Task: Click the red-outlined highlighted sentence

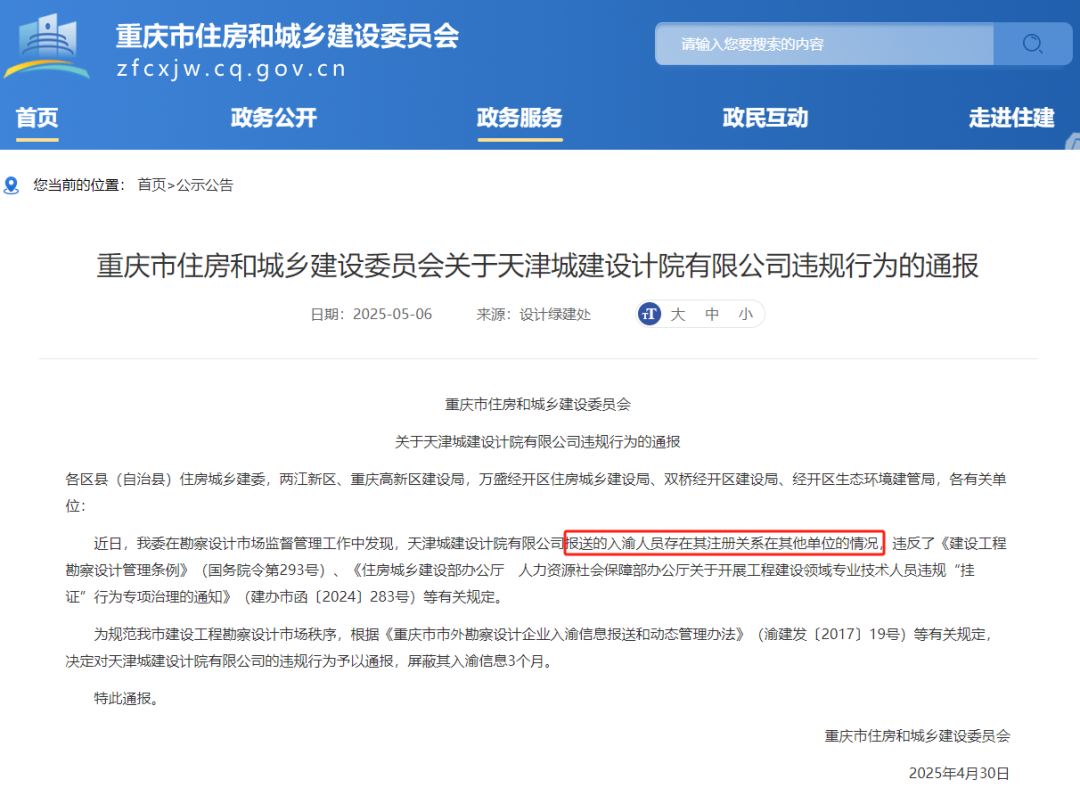Action: point(724,544)
